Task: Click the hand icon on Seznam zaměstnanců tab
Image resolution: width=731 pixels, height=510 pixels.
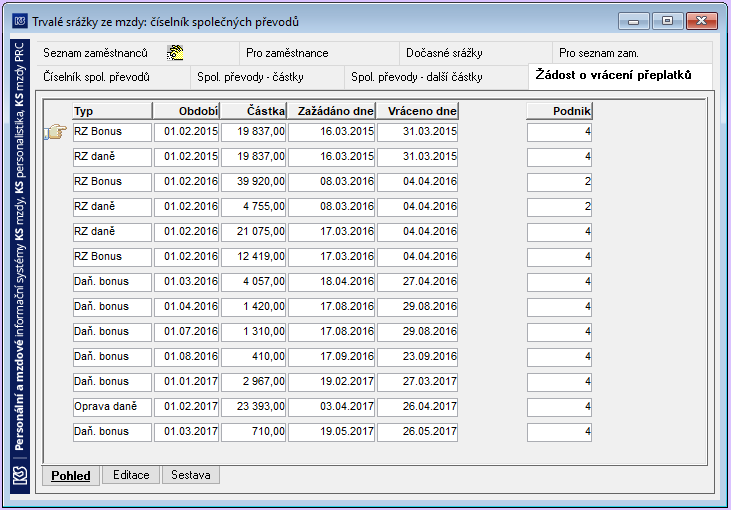Action: (175, 53)
